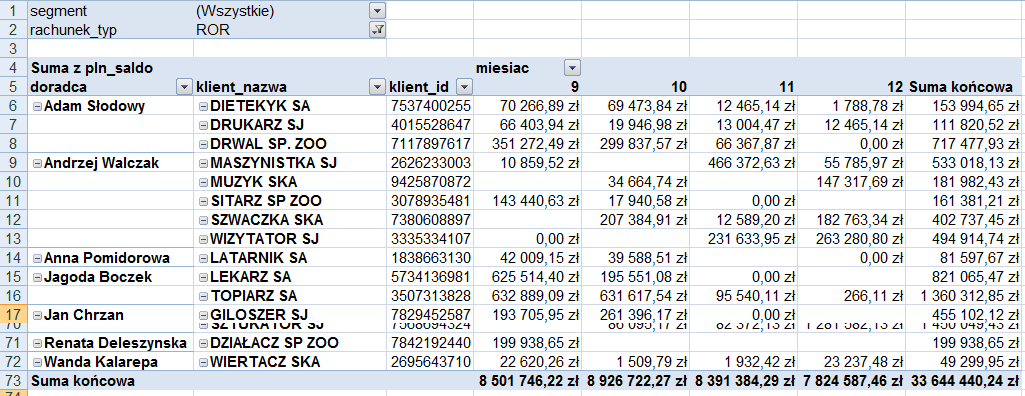Select client id 9425870872

click(x=431, y=182)
